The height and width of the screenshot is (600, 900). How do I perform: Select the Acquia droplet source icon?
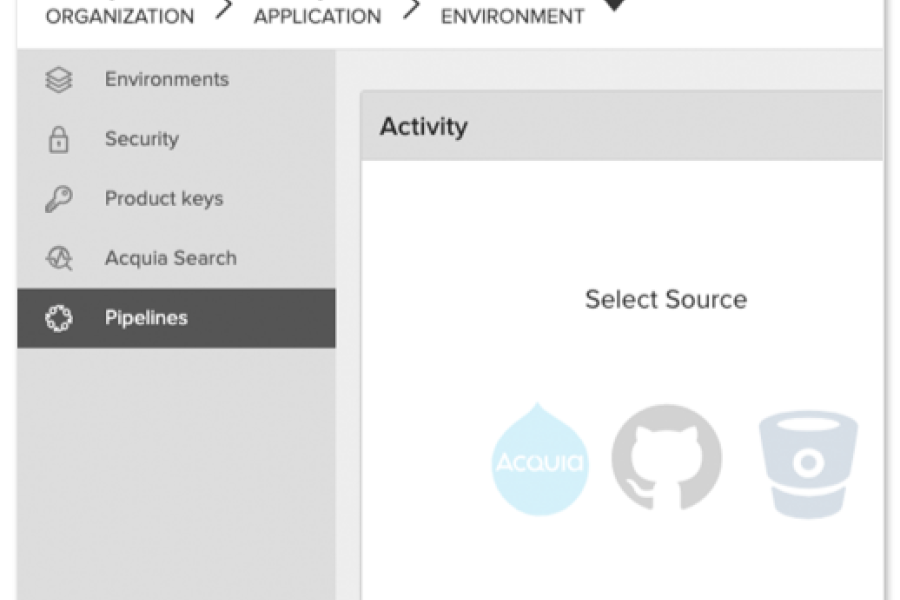coord(540,460)
